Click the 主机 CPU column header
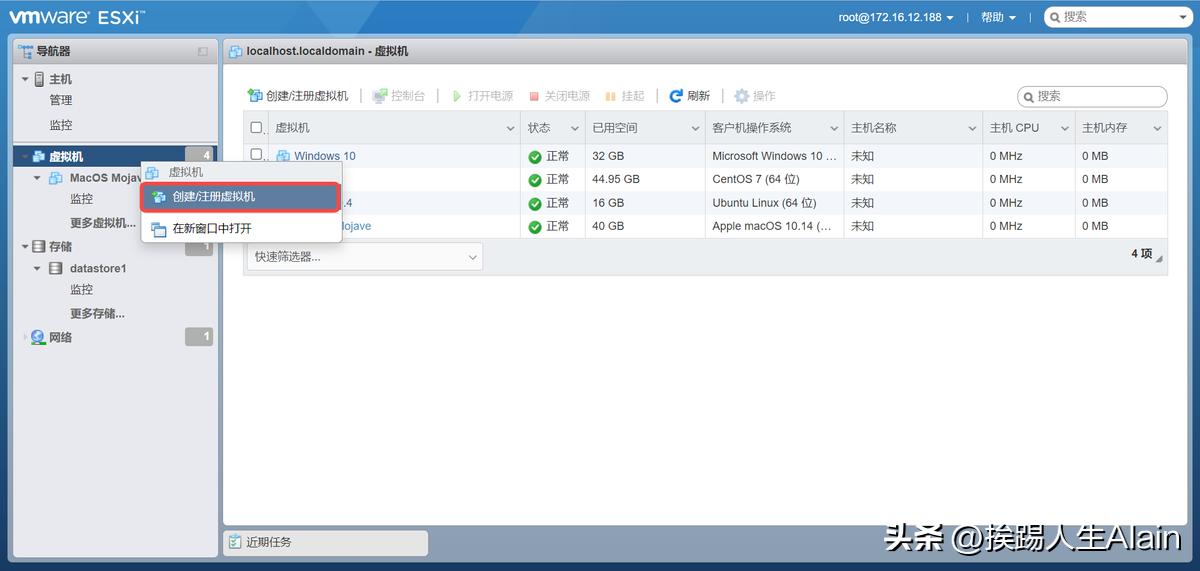Image resolution: width=1200 pixels, height=571 pixels. (1029, 128)
